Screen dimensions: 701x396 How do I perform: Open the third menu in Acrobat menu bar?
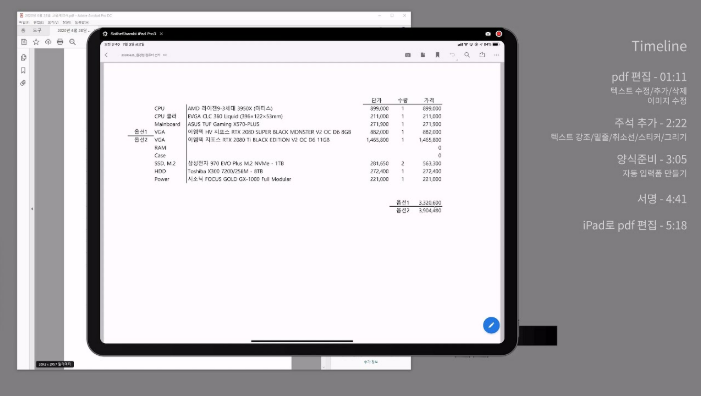point(53,22)
